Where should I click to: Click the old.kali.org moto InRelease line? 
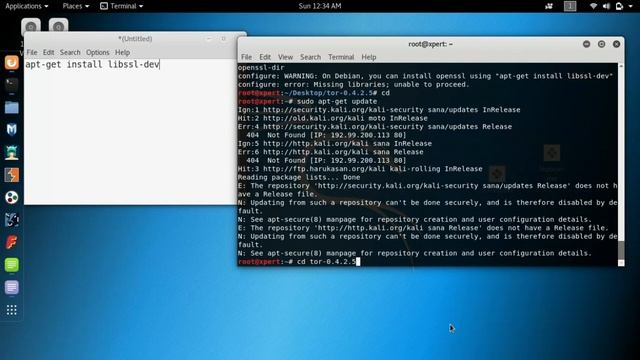coord(333,118)
